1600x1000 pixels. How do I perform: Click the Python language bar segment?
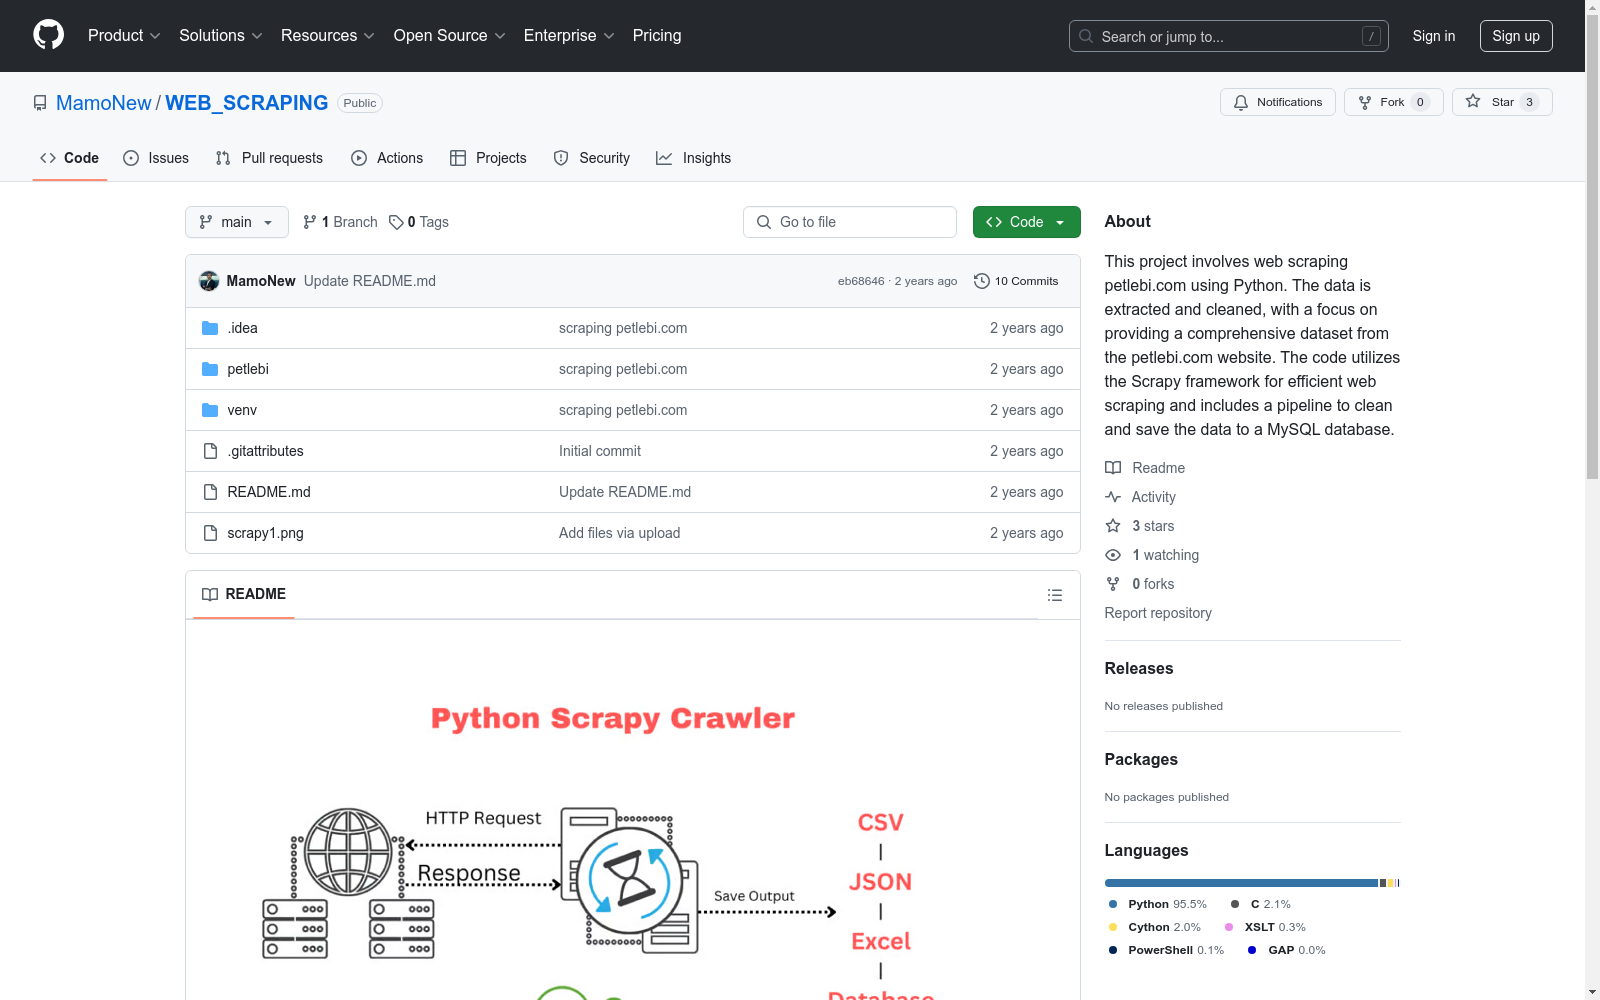coord(1241,883)
